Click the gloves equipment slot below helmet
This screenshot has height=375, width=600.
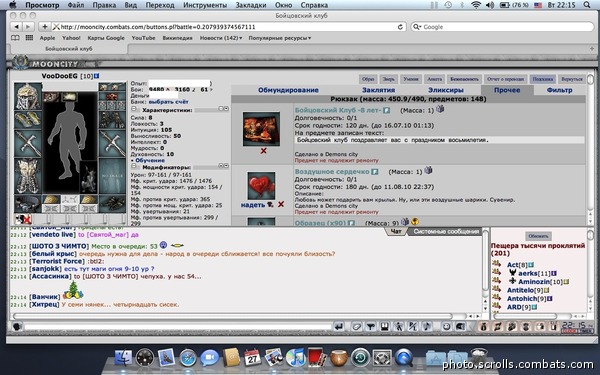[x=28, y=120]
